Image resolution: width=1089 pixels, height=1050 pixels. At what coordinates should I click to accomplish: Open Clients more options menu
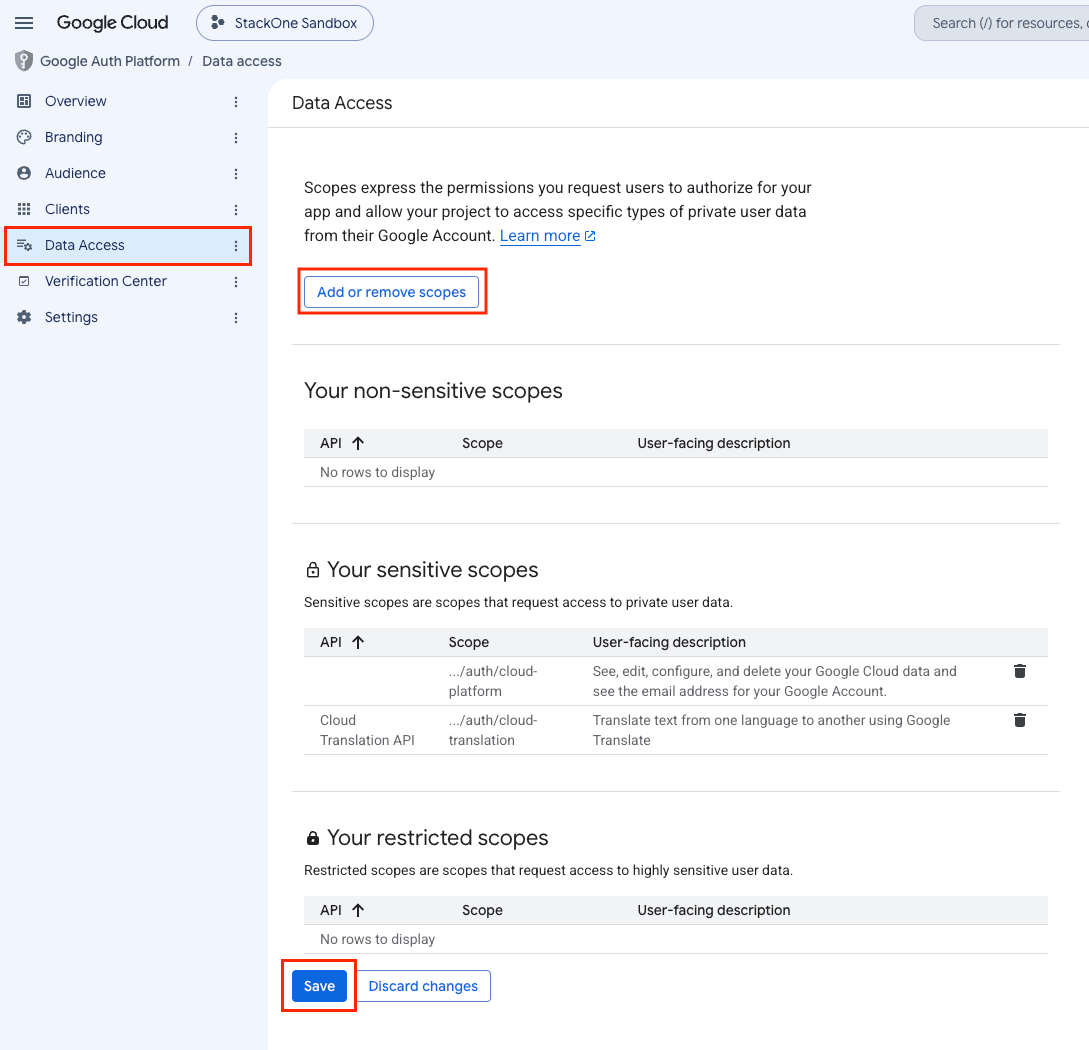pos(236,210)
